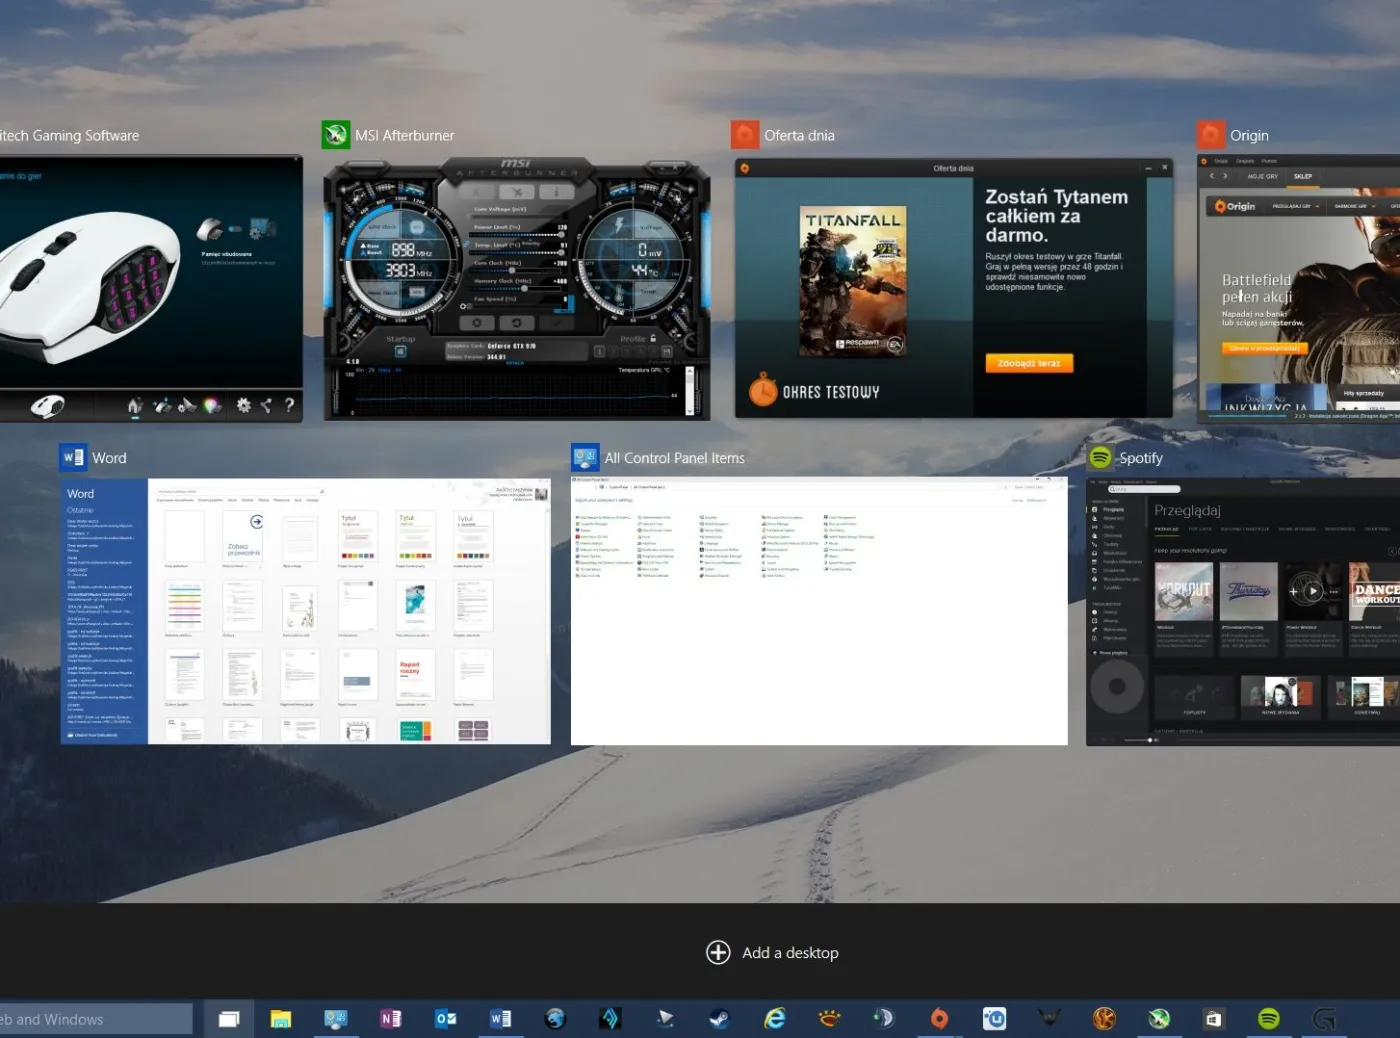Select the Oferta dnia window thumbnail
Screen dimensions: 1400x1038
coord(953,288)
